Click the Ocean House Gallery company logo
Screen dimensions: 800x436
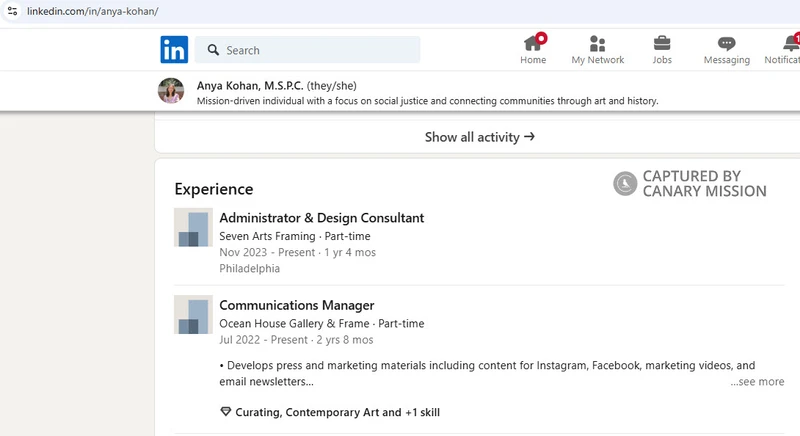pos(193,315)
